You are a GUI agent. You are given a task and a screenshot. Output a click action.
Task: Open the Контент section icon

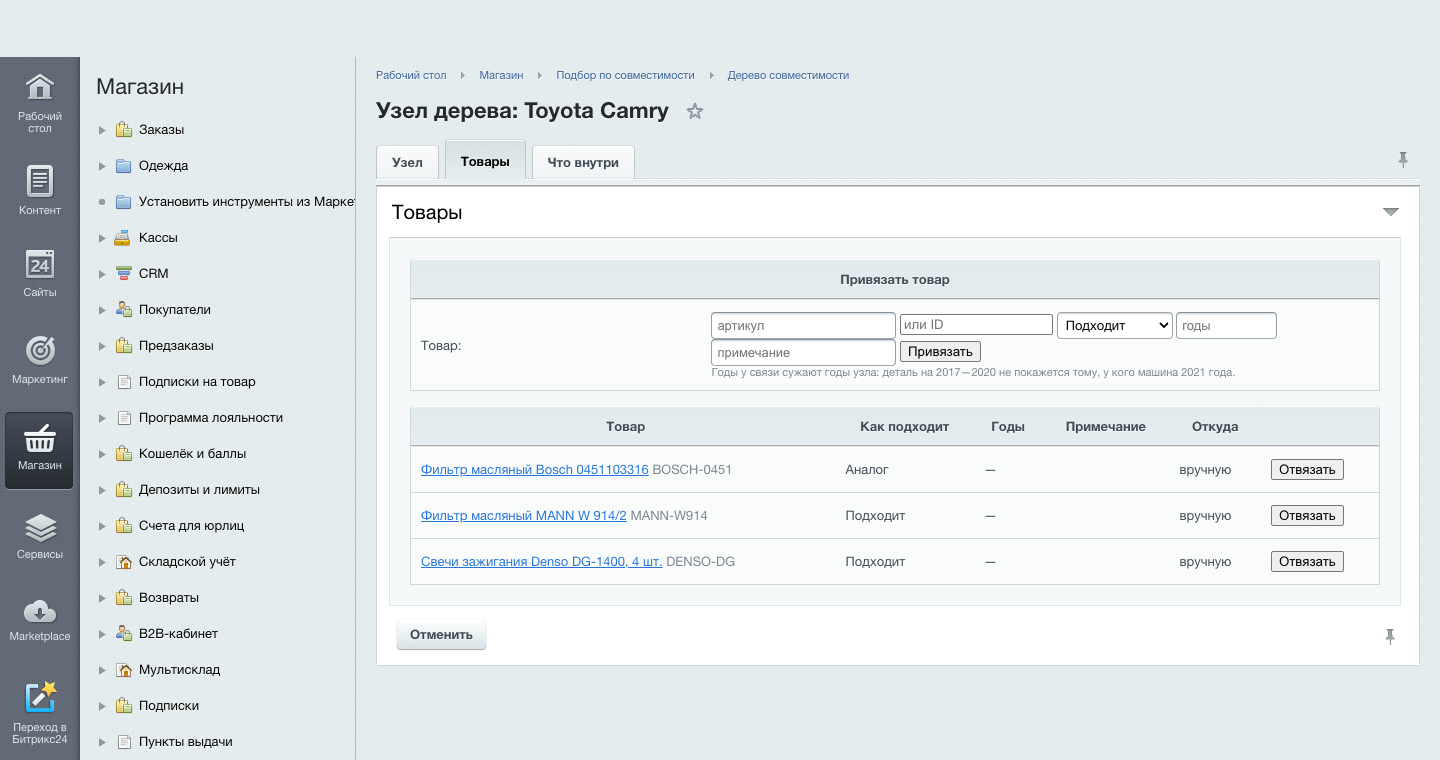coord(39,181)
